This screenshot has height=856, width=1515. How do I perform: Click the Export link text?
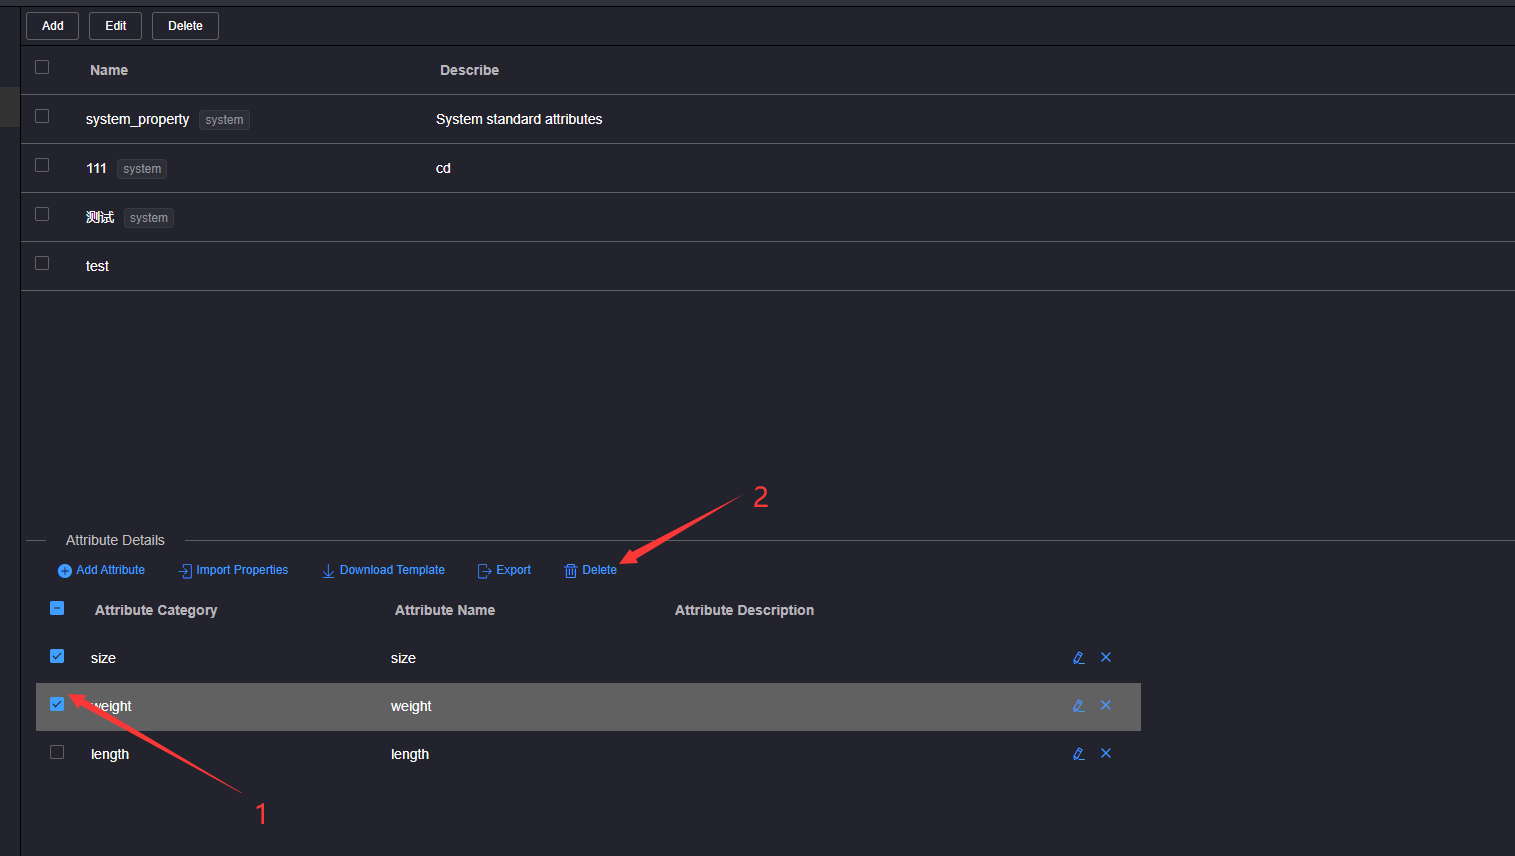point(513,570)
